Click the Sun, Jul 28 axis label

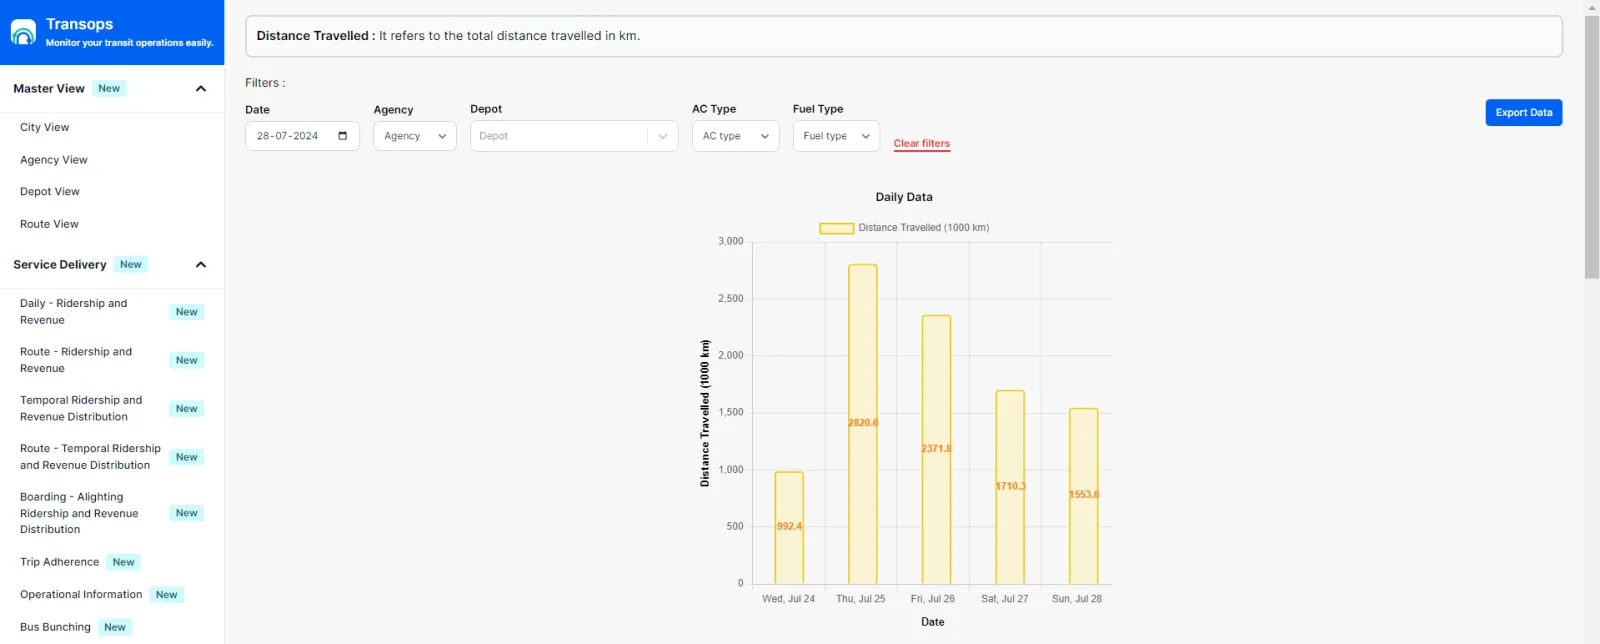(1077, 599)
